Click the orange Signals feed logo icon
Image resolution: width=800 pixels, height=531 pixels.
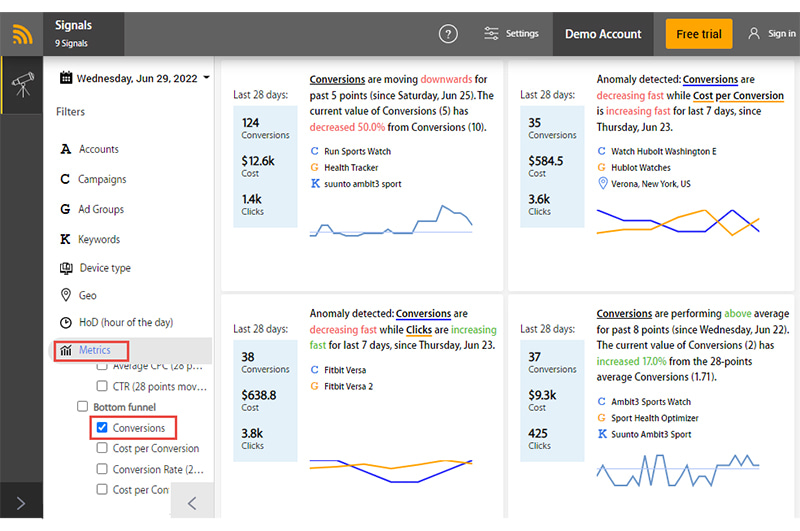[22, 34]
